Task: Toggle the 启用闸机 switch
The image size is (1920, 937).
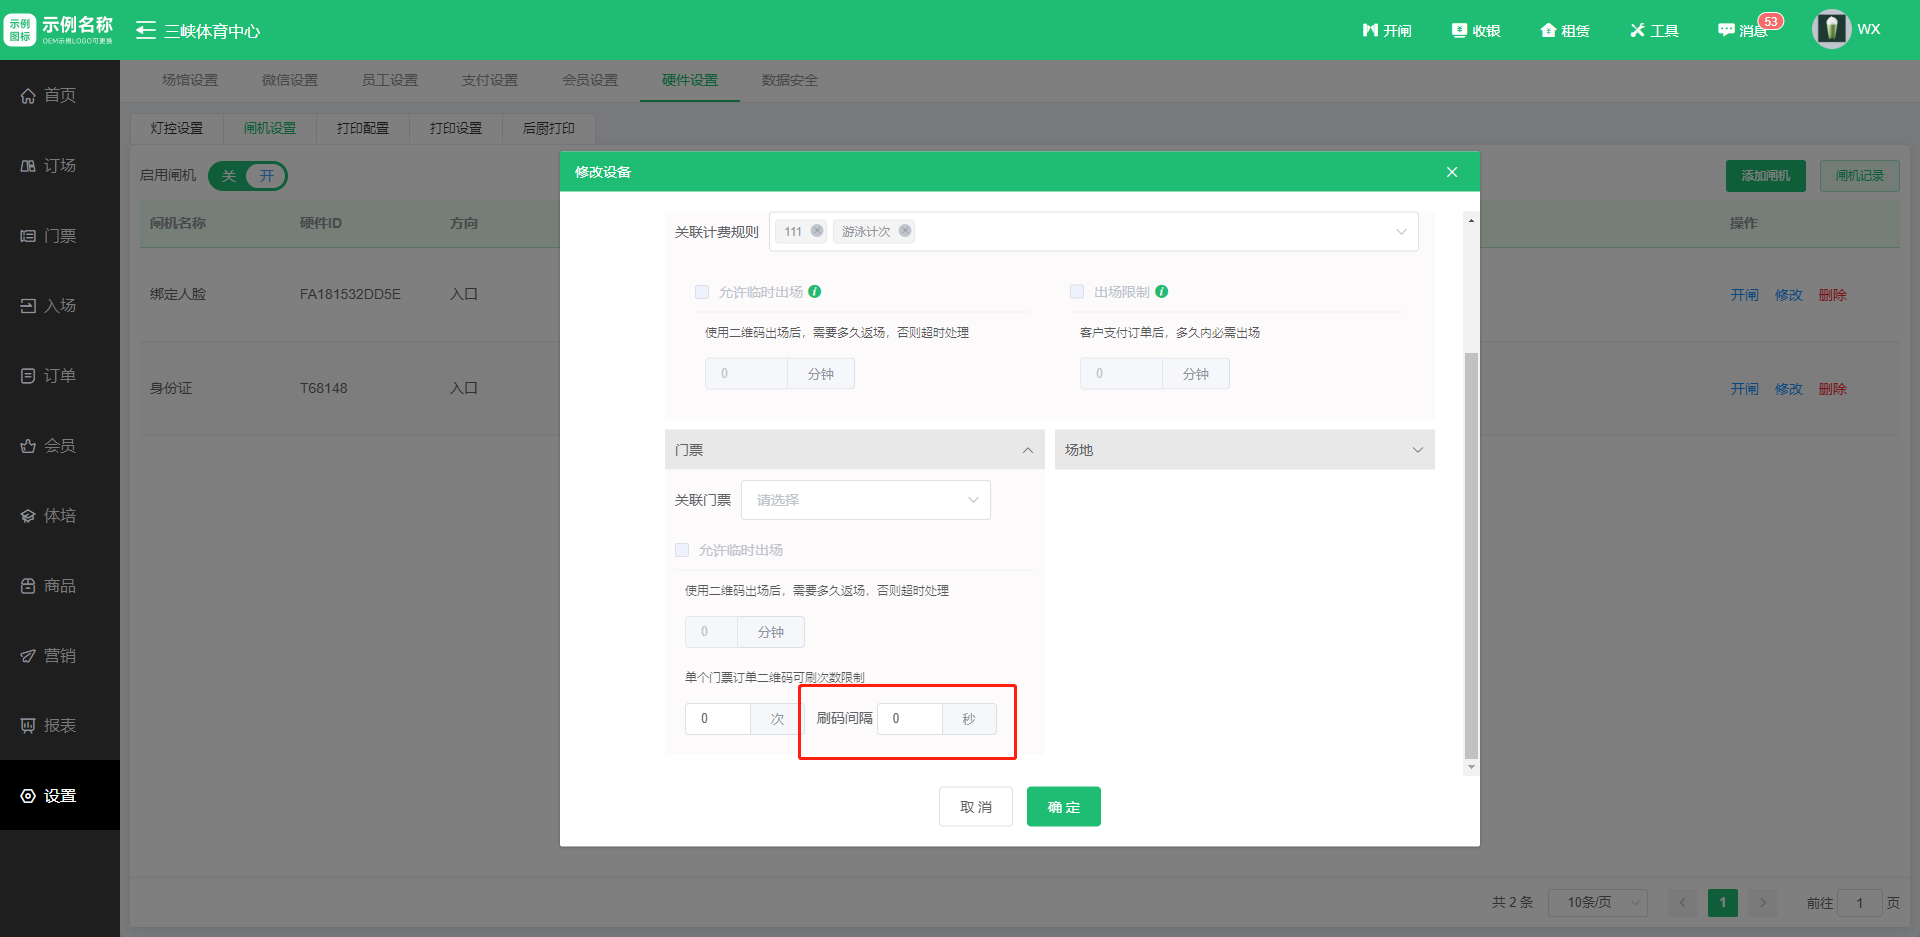Action: pos(248,176)
